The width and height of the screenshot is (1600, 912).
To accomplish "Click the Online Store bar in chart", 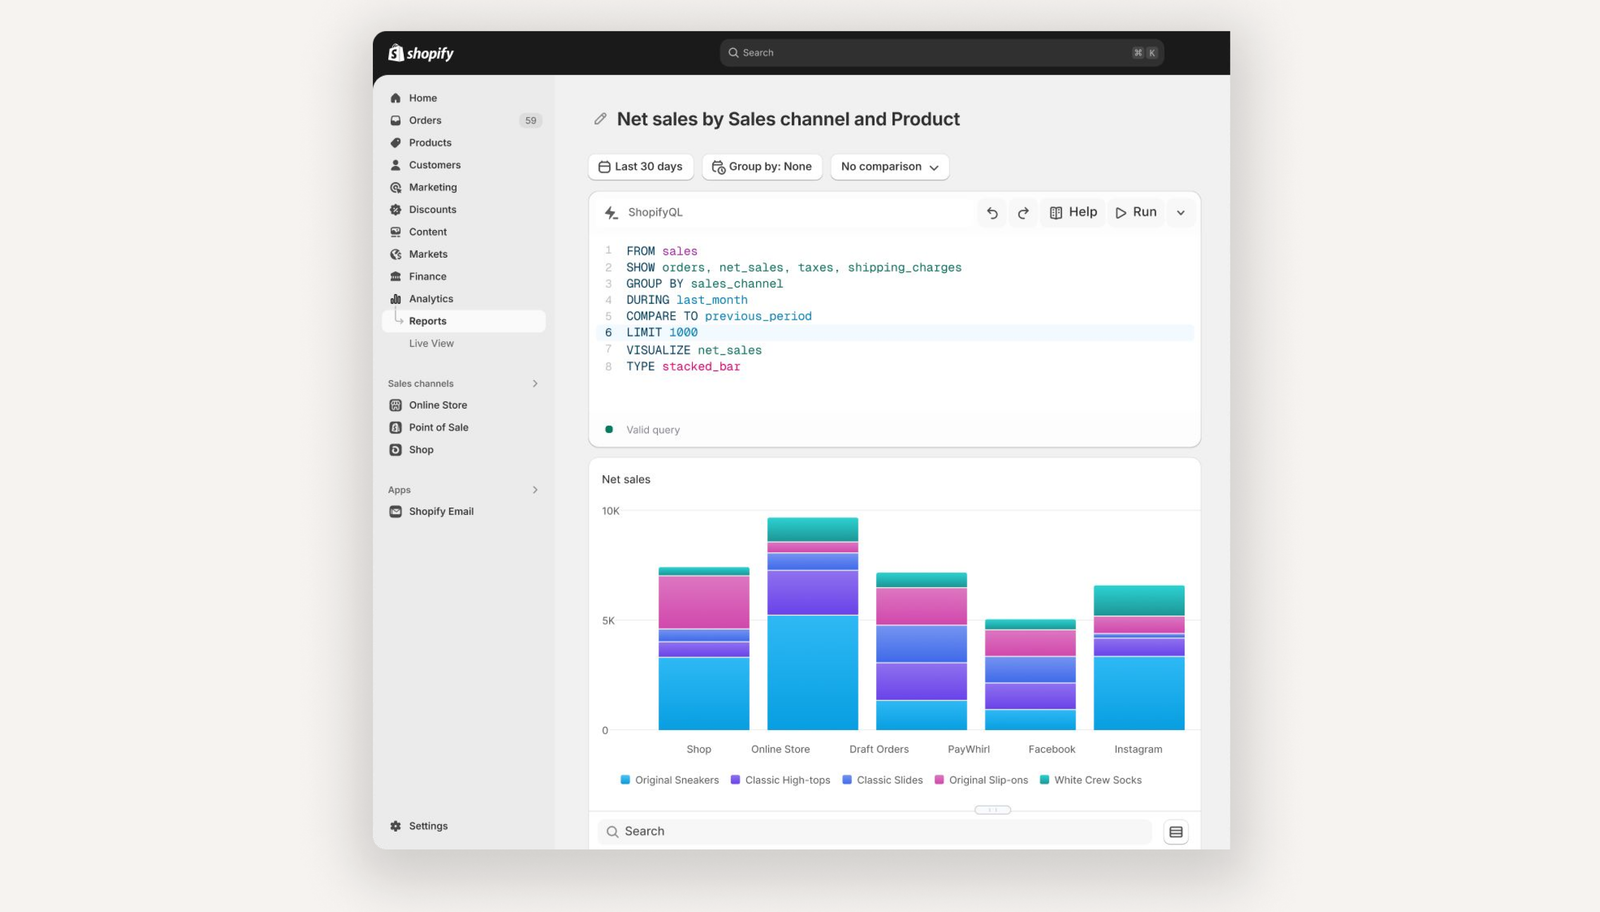I will (x=812, y=624).
